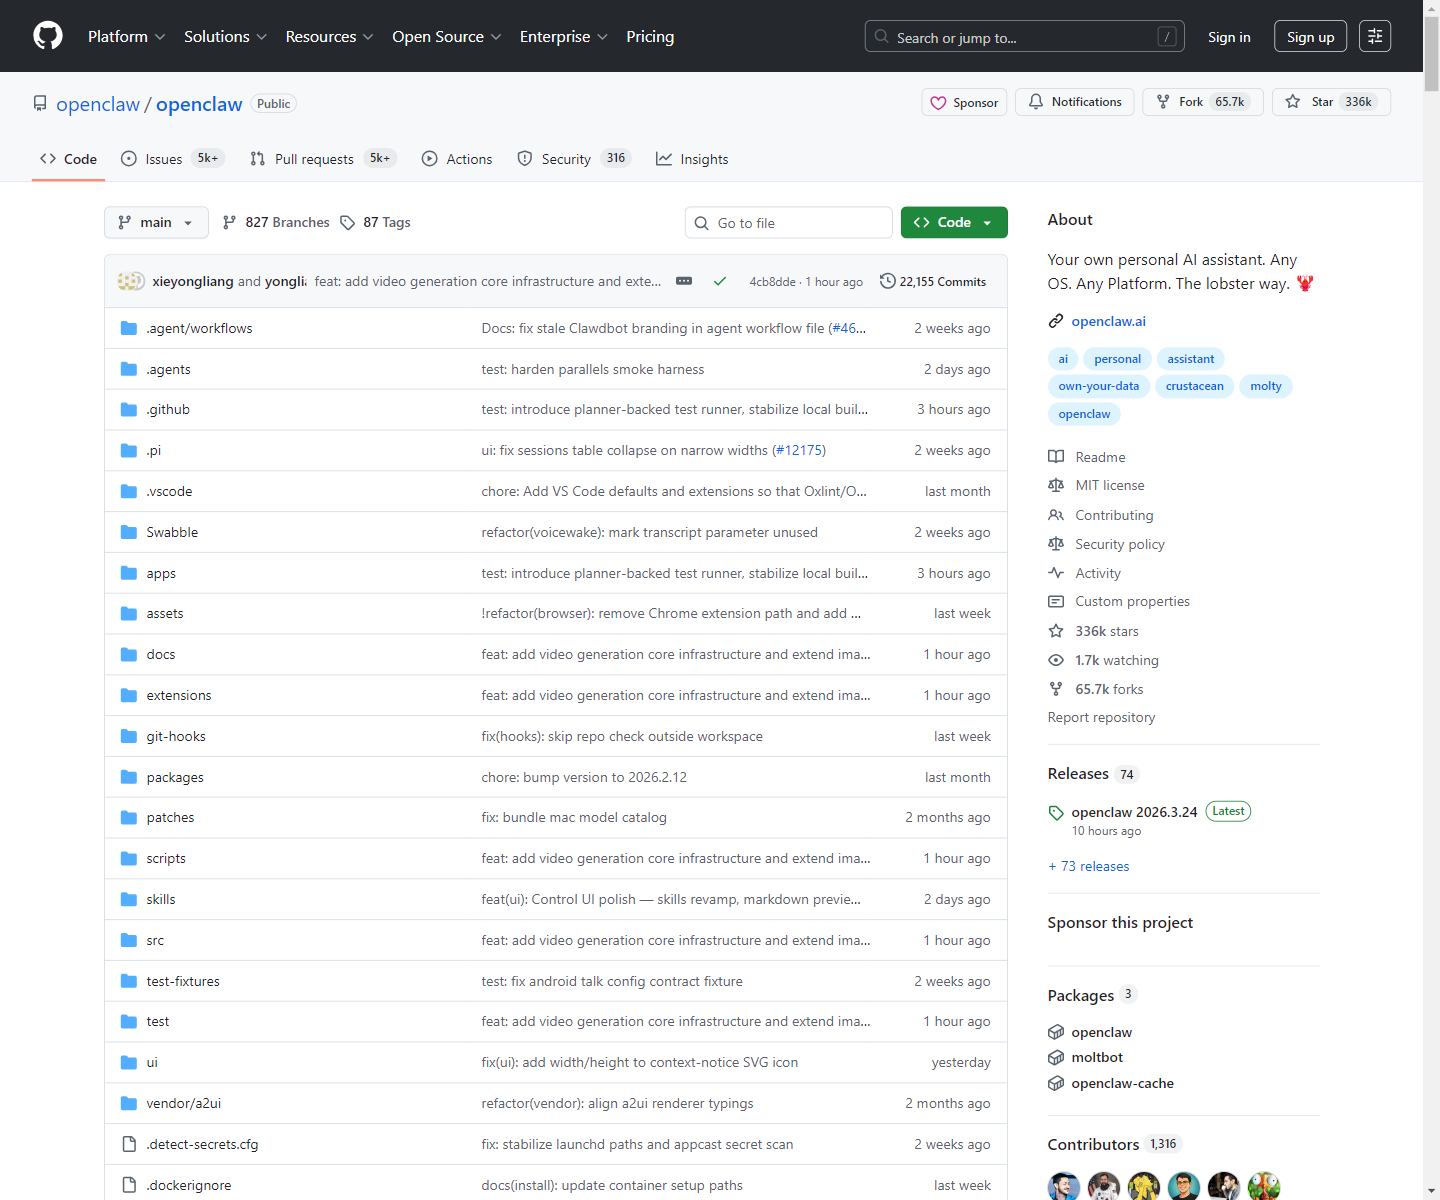Open the Insights tab
This screenshot has height=1200, width=1440.
pos(692,158)
